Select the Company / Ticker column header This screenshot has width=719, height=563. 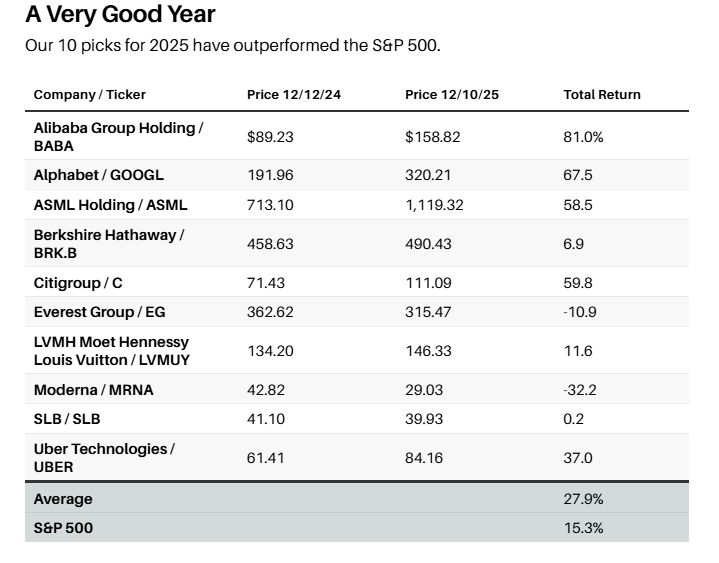coord(89,95)
